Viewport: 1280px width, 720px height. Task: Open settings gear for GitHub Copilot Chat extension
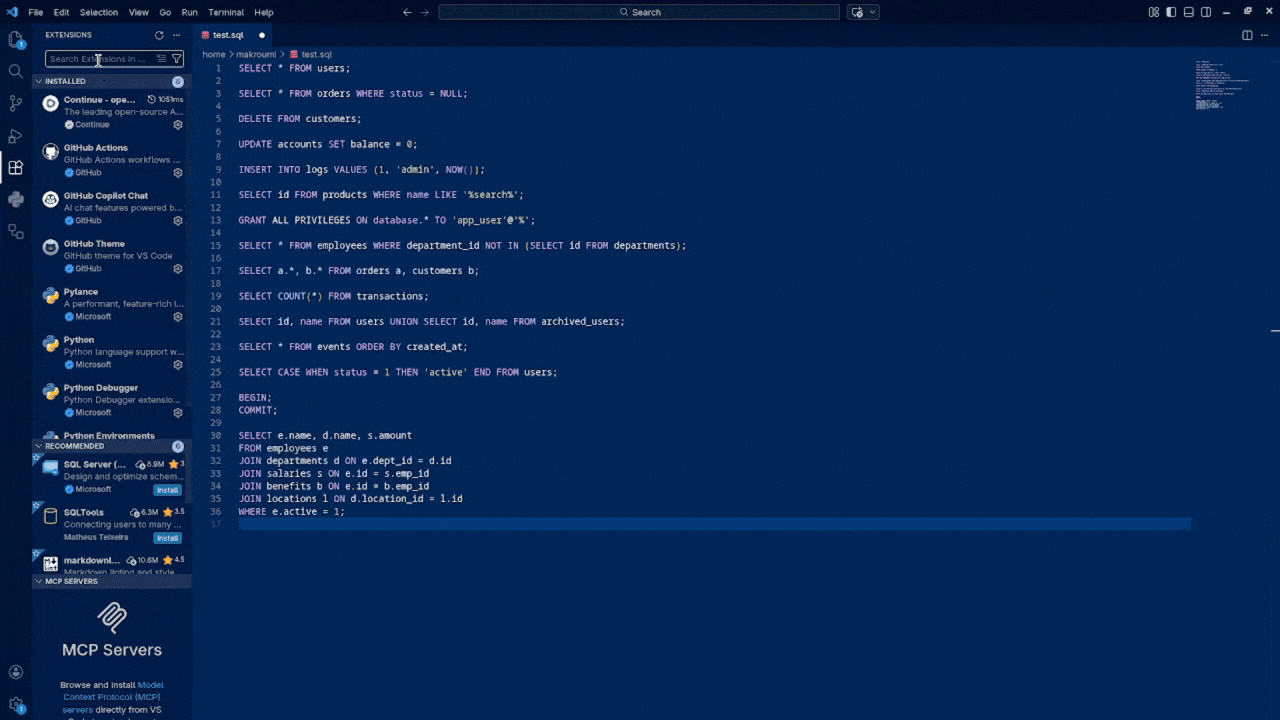point(178,220)
